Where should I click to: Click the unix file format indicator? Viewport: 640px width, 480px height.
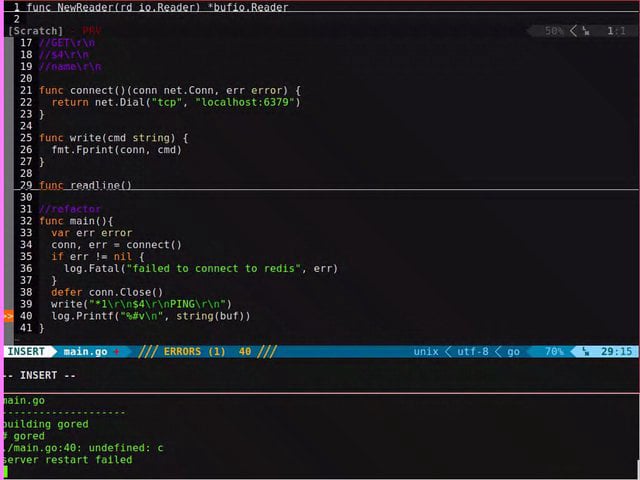[x=426, y=352]
